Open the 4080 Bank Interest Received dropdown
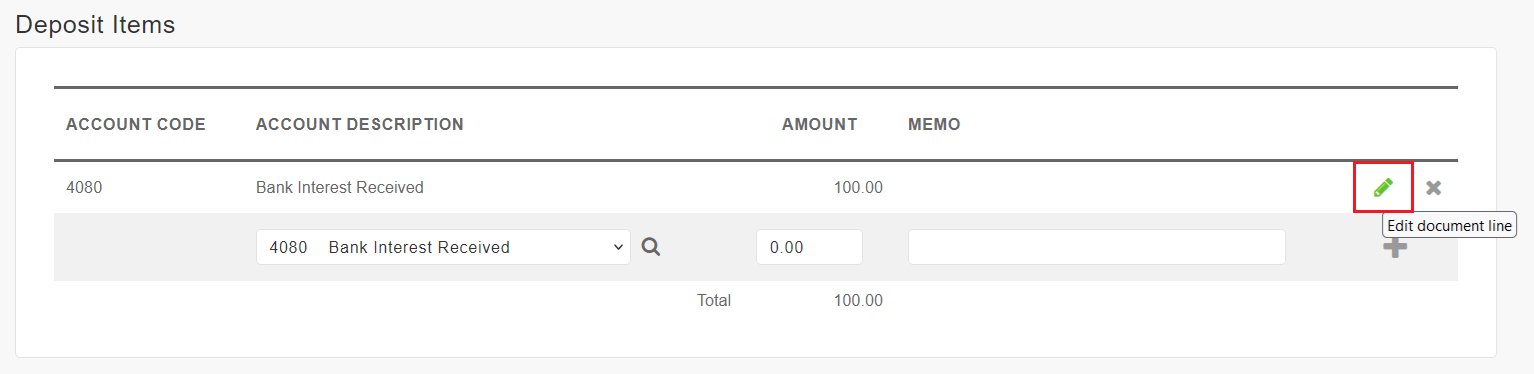 tap(443, 247)
